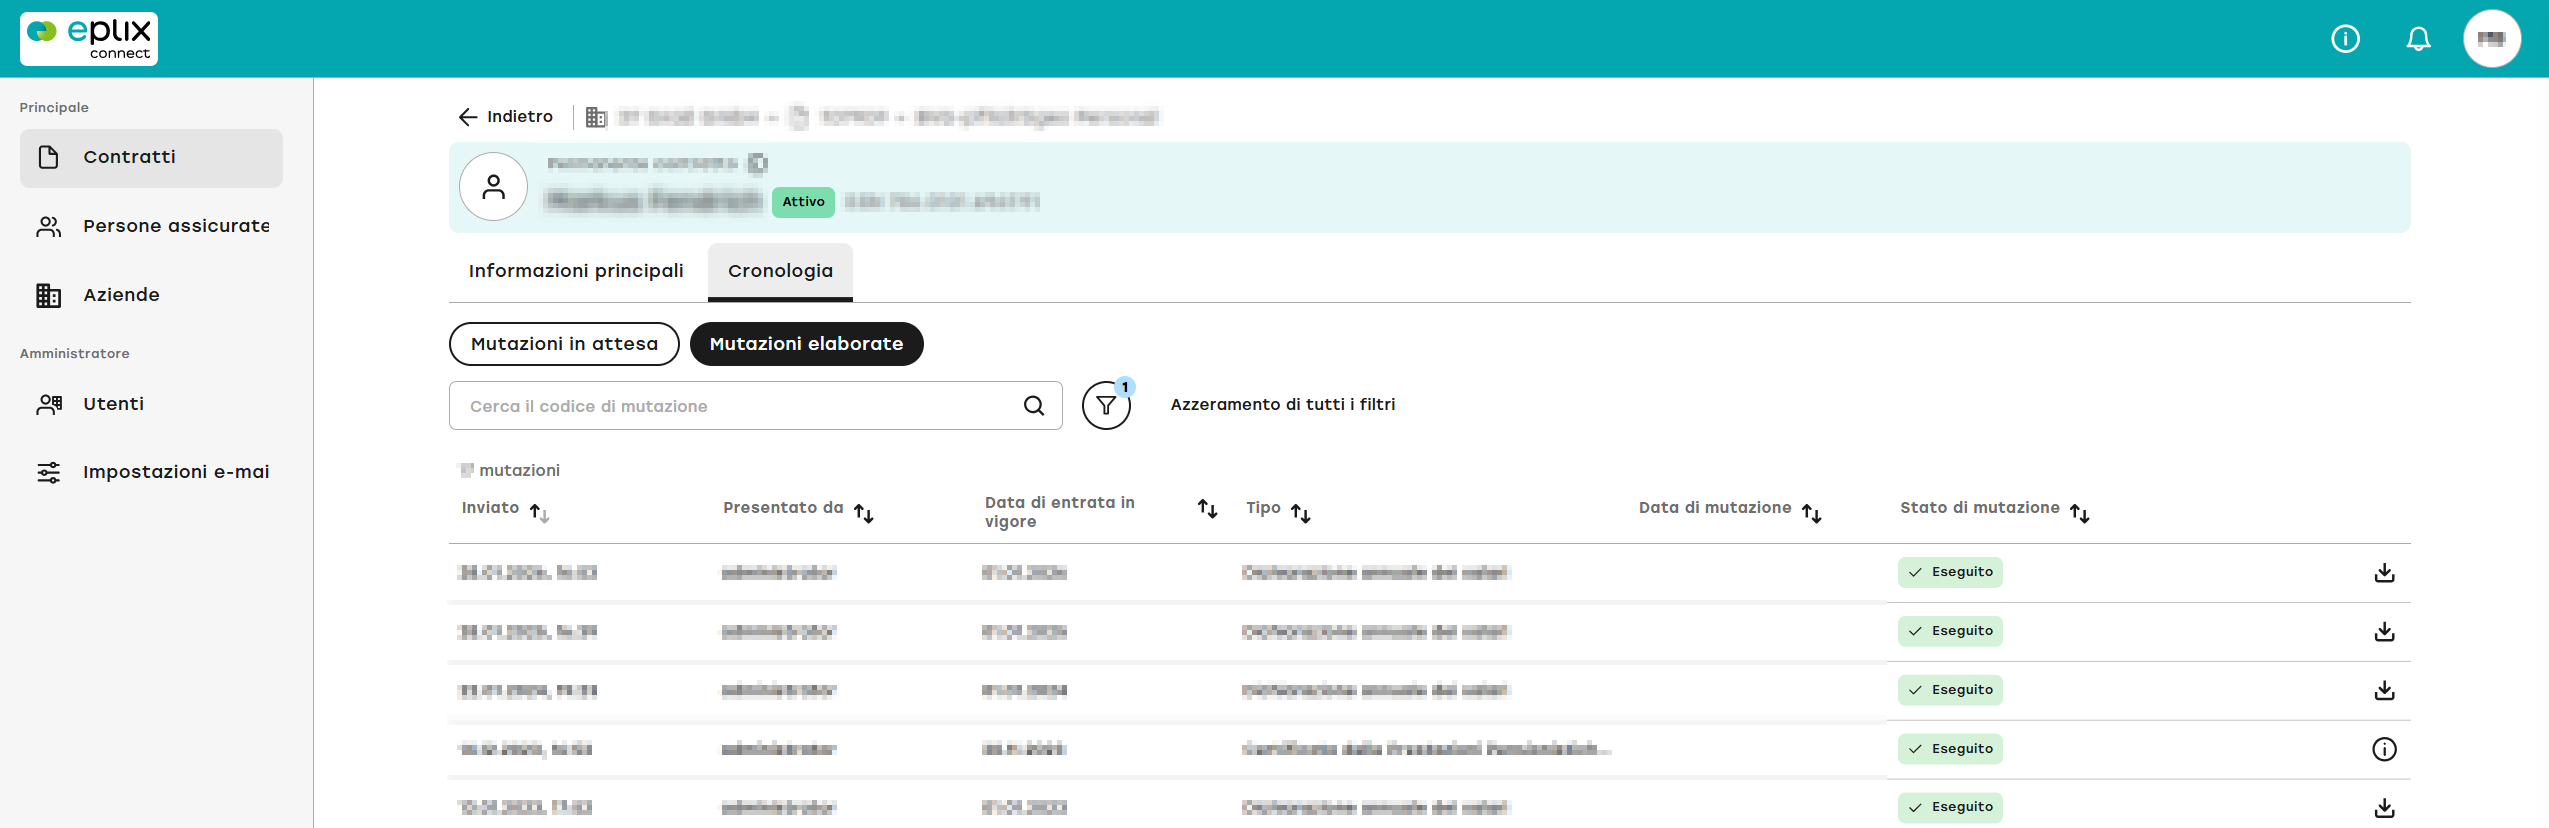Focus the Cerca il codice di mutazione field

click(755, 406)
